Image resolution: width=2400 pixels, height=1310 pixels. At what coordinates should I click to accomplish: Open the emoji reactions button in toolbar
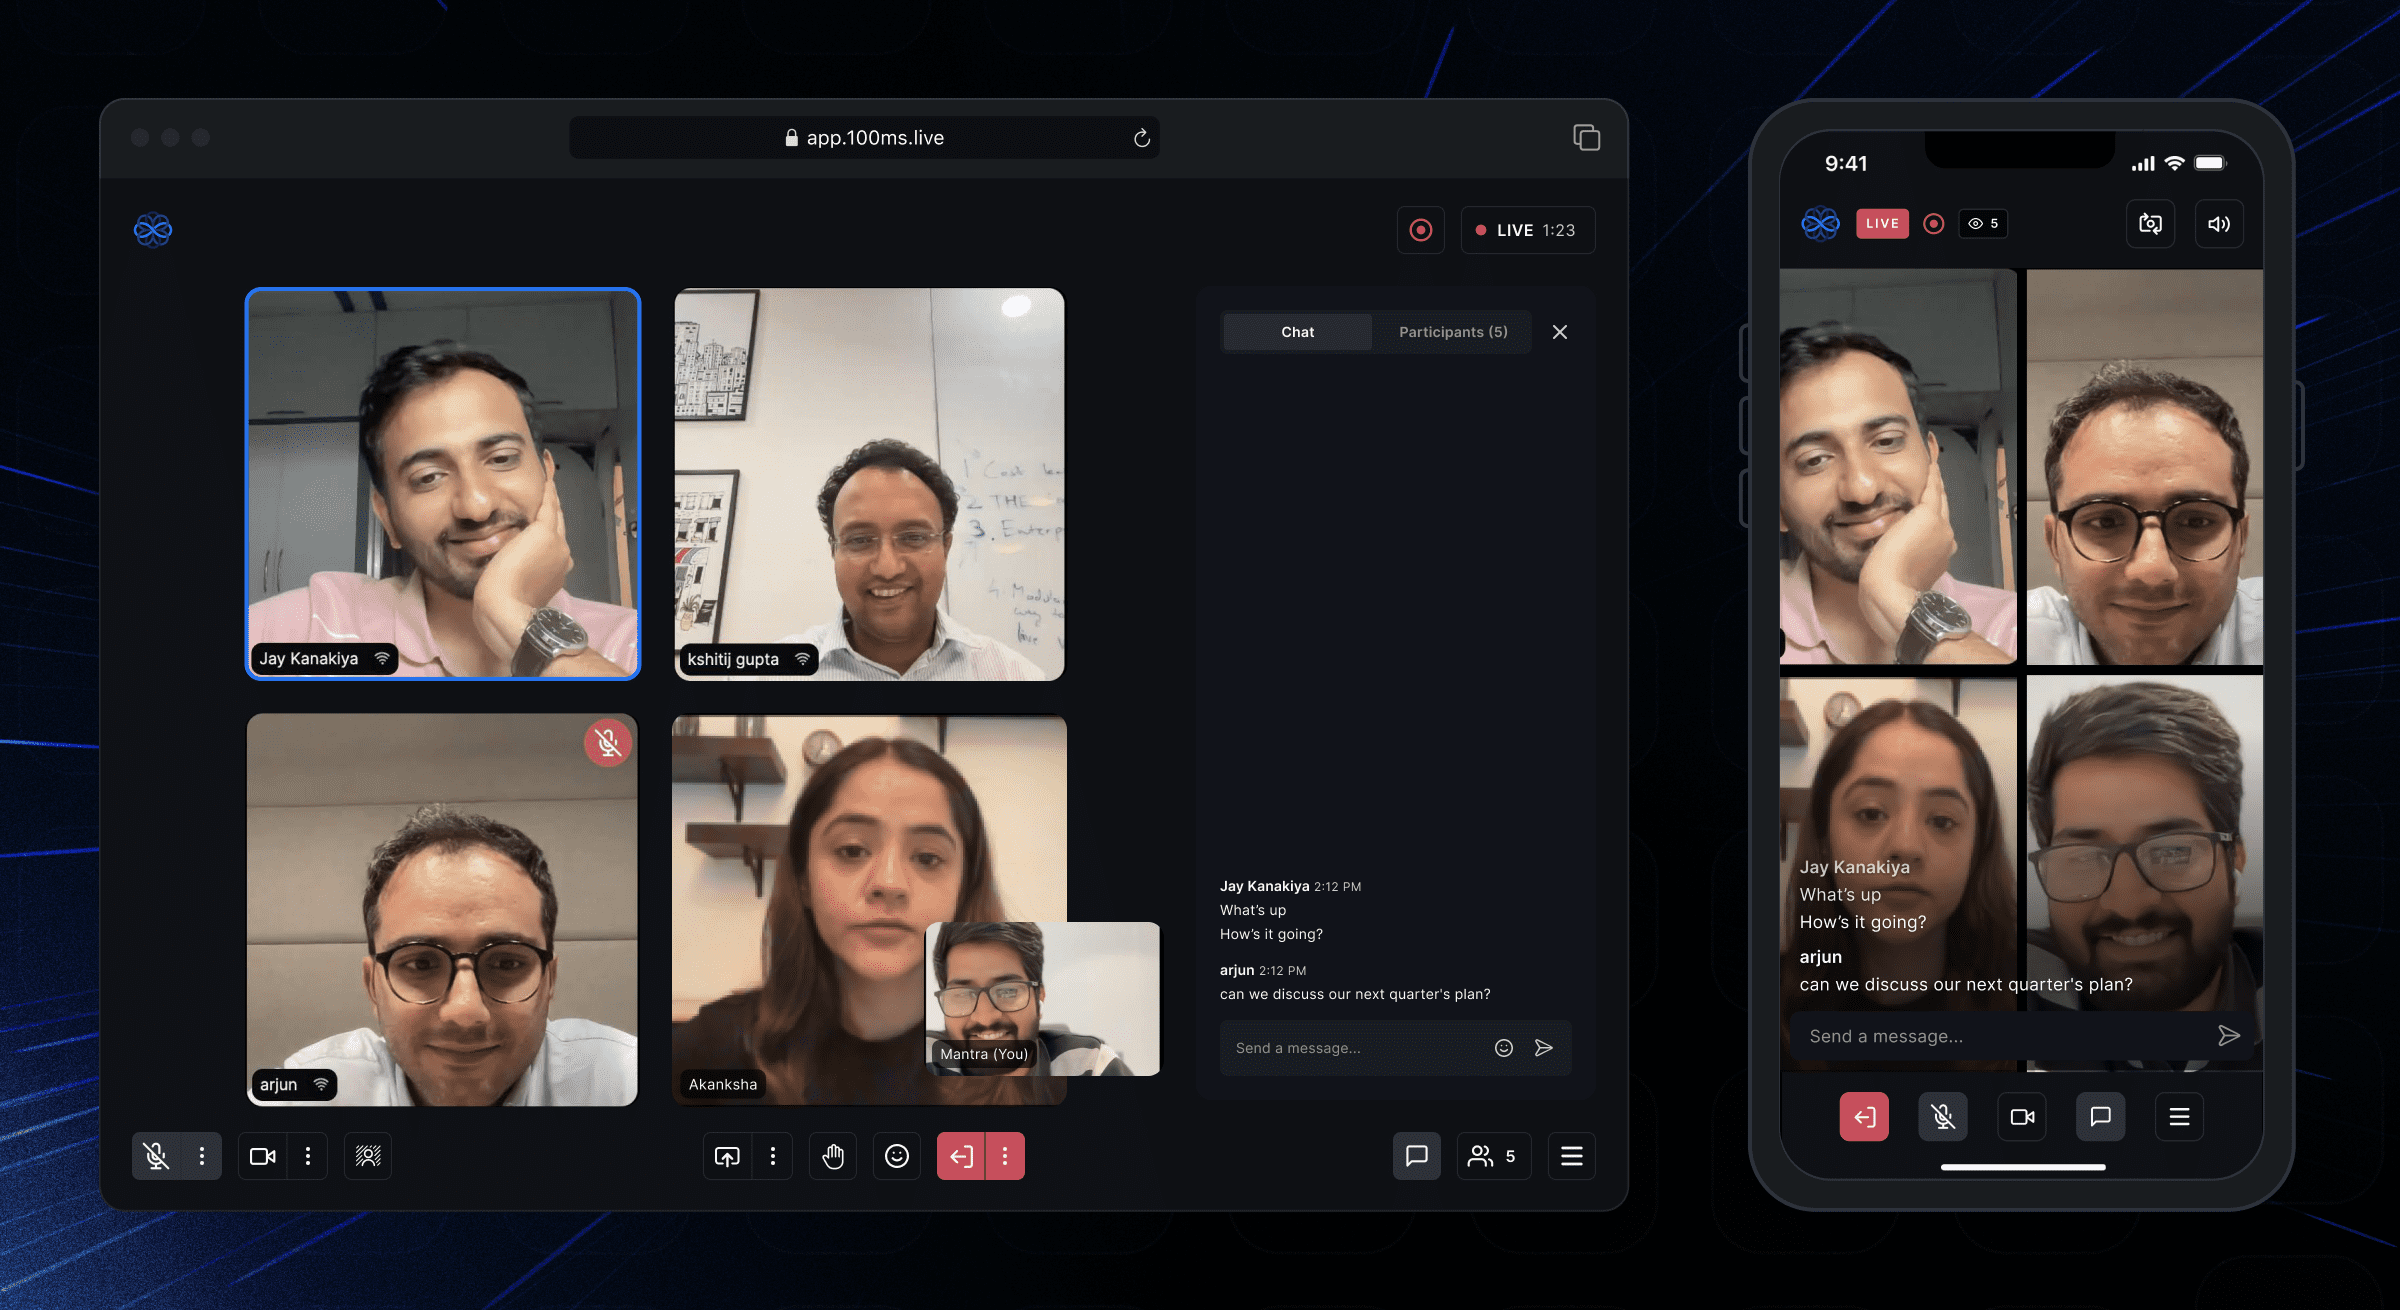(897, 1156)
